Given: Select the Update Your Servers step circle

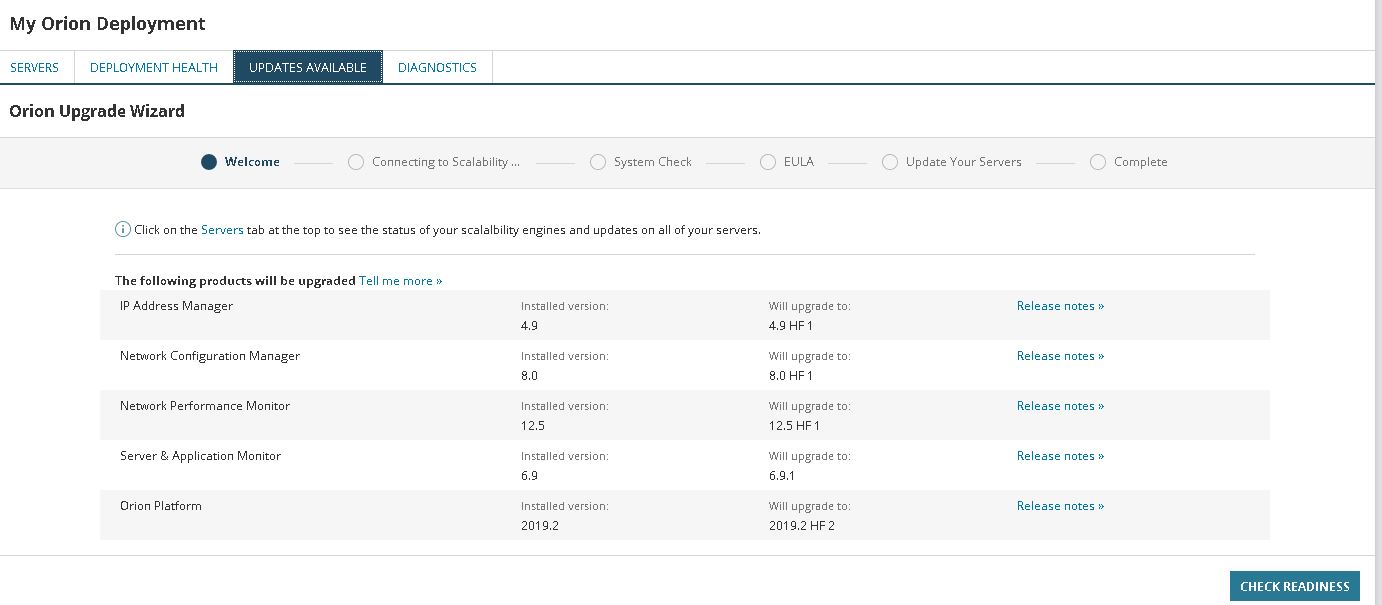Looking at the screenshot, I should tap(890, 162).
